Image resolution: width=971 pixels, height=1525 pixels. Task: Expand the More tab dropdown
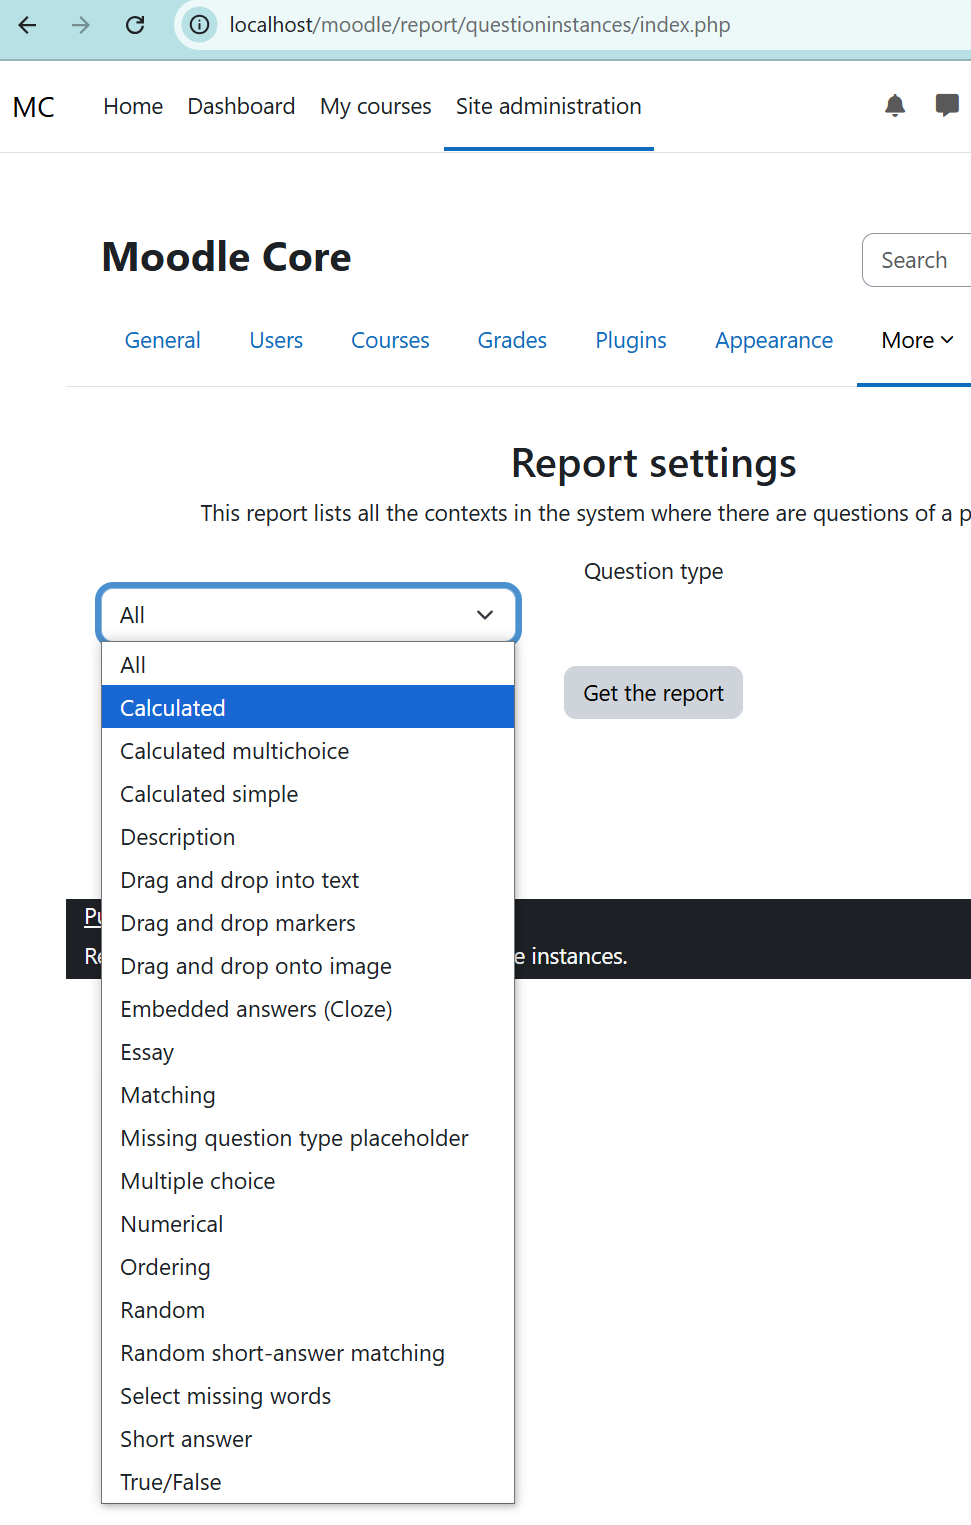point(917,340)
